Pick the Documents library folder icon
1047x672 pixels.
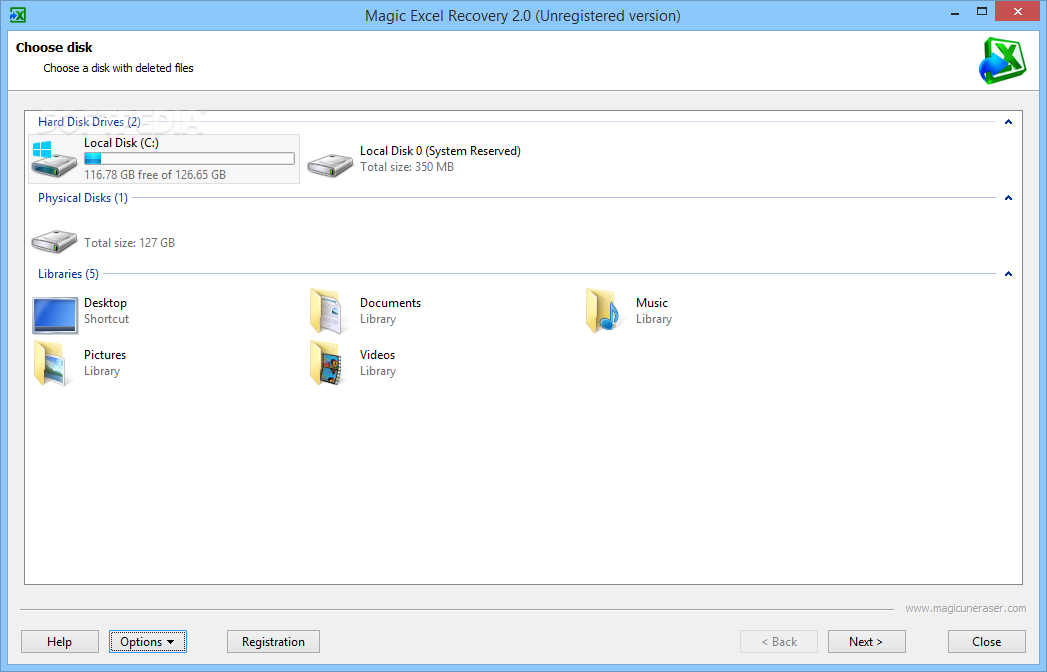click(x=328, y=311)
